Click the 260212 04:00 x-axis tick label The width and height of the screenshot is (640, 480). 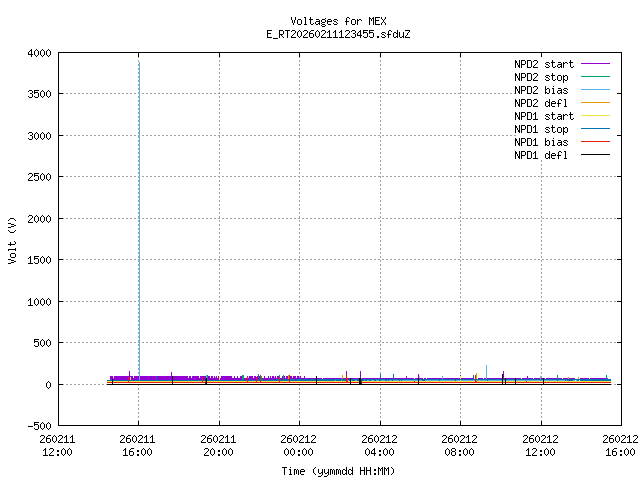379,445
